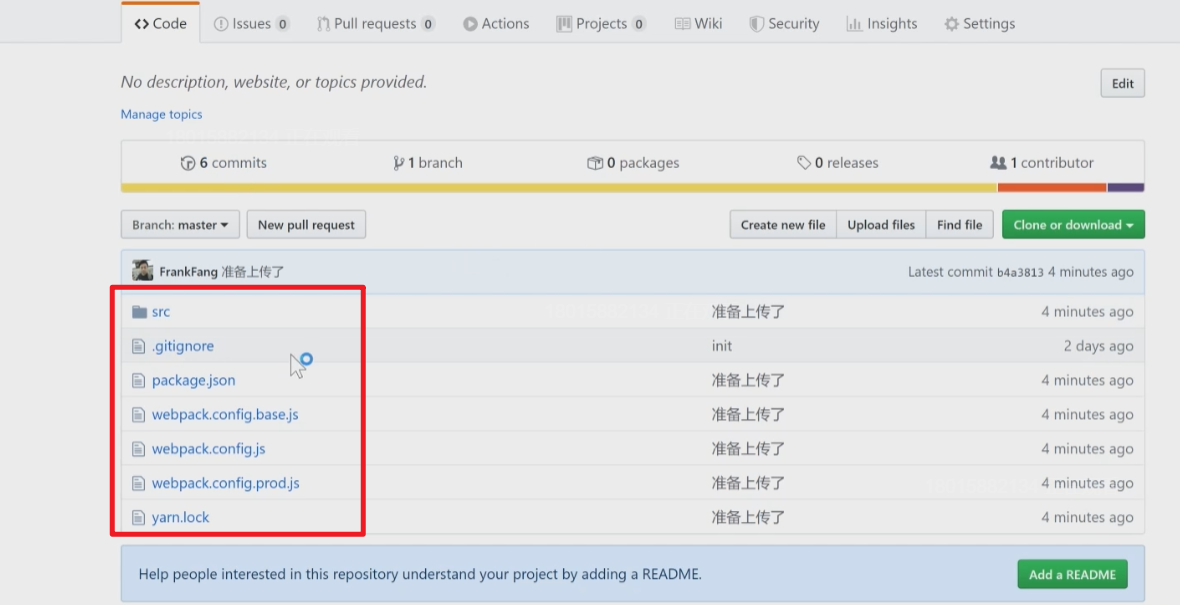Click the Find file button
The height and width of the screenshot is (605, 1180).
[x=960, y=224]
